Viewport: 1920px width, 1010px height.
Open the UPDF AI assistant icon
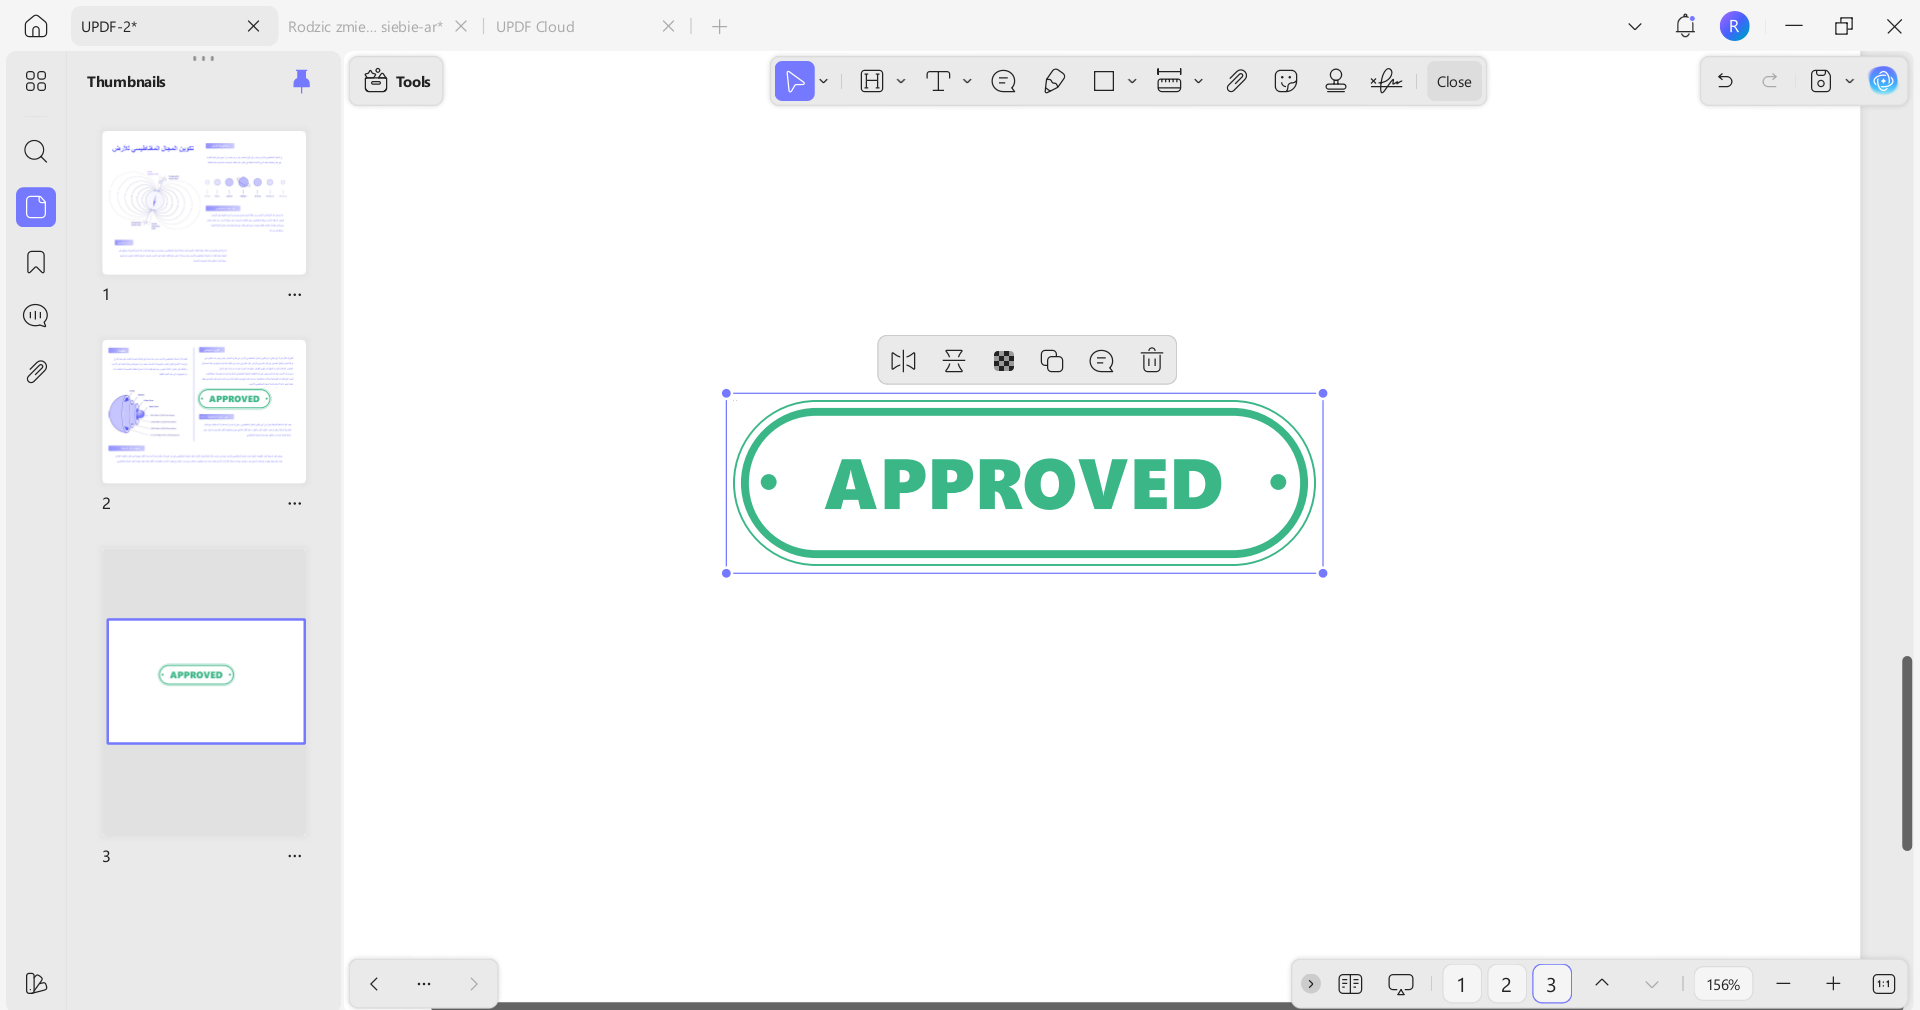click(1884, 81)
